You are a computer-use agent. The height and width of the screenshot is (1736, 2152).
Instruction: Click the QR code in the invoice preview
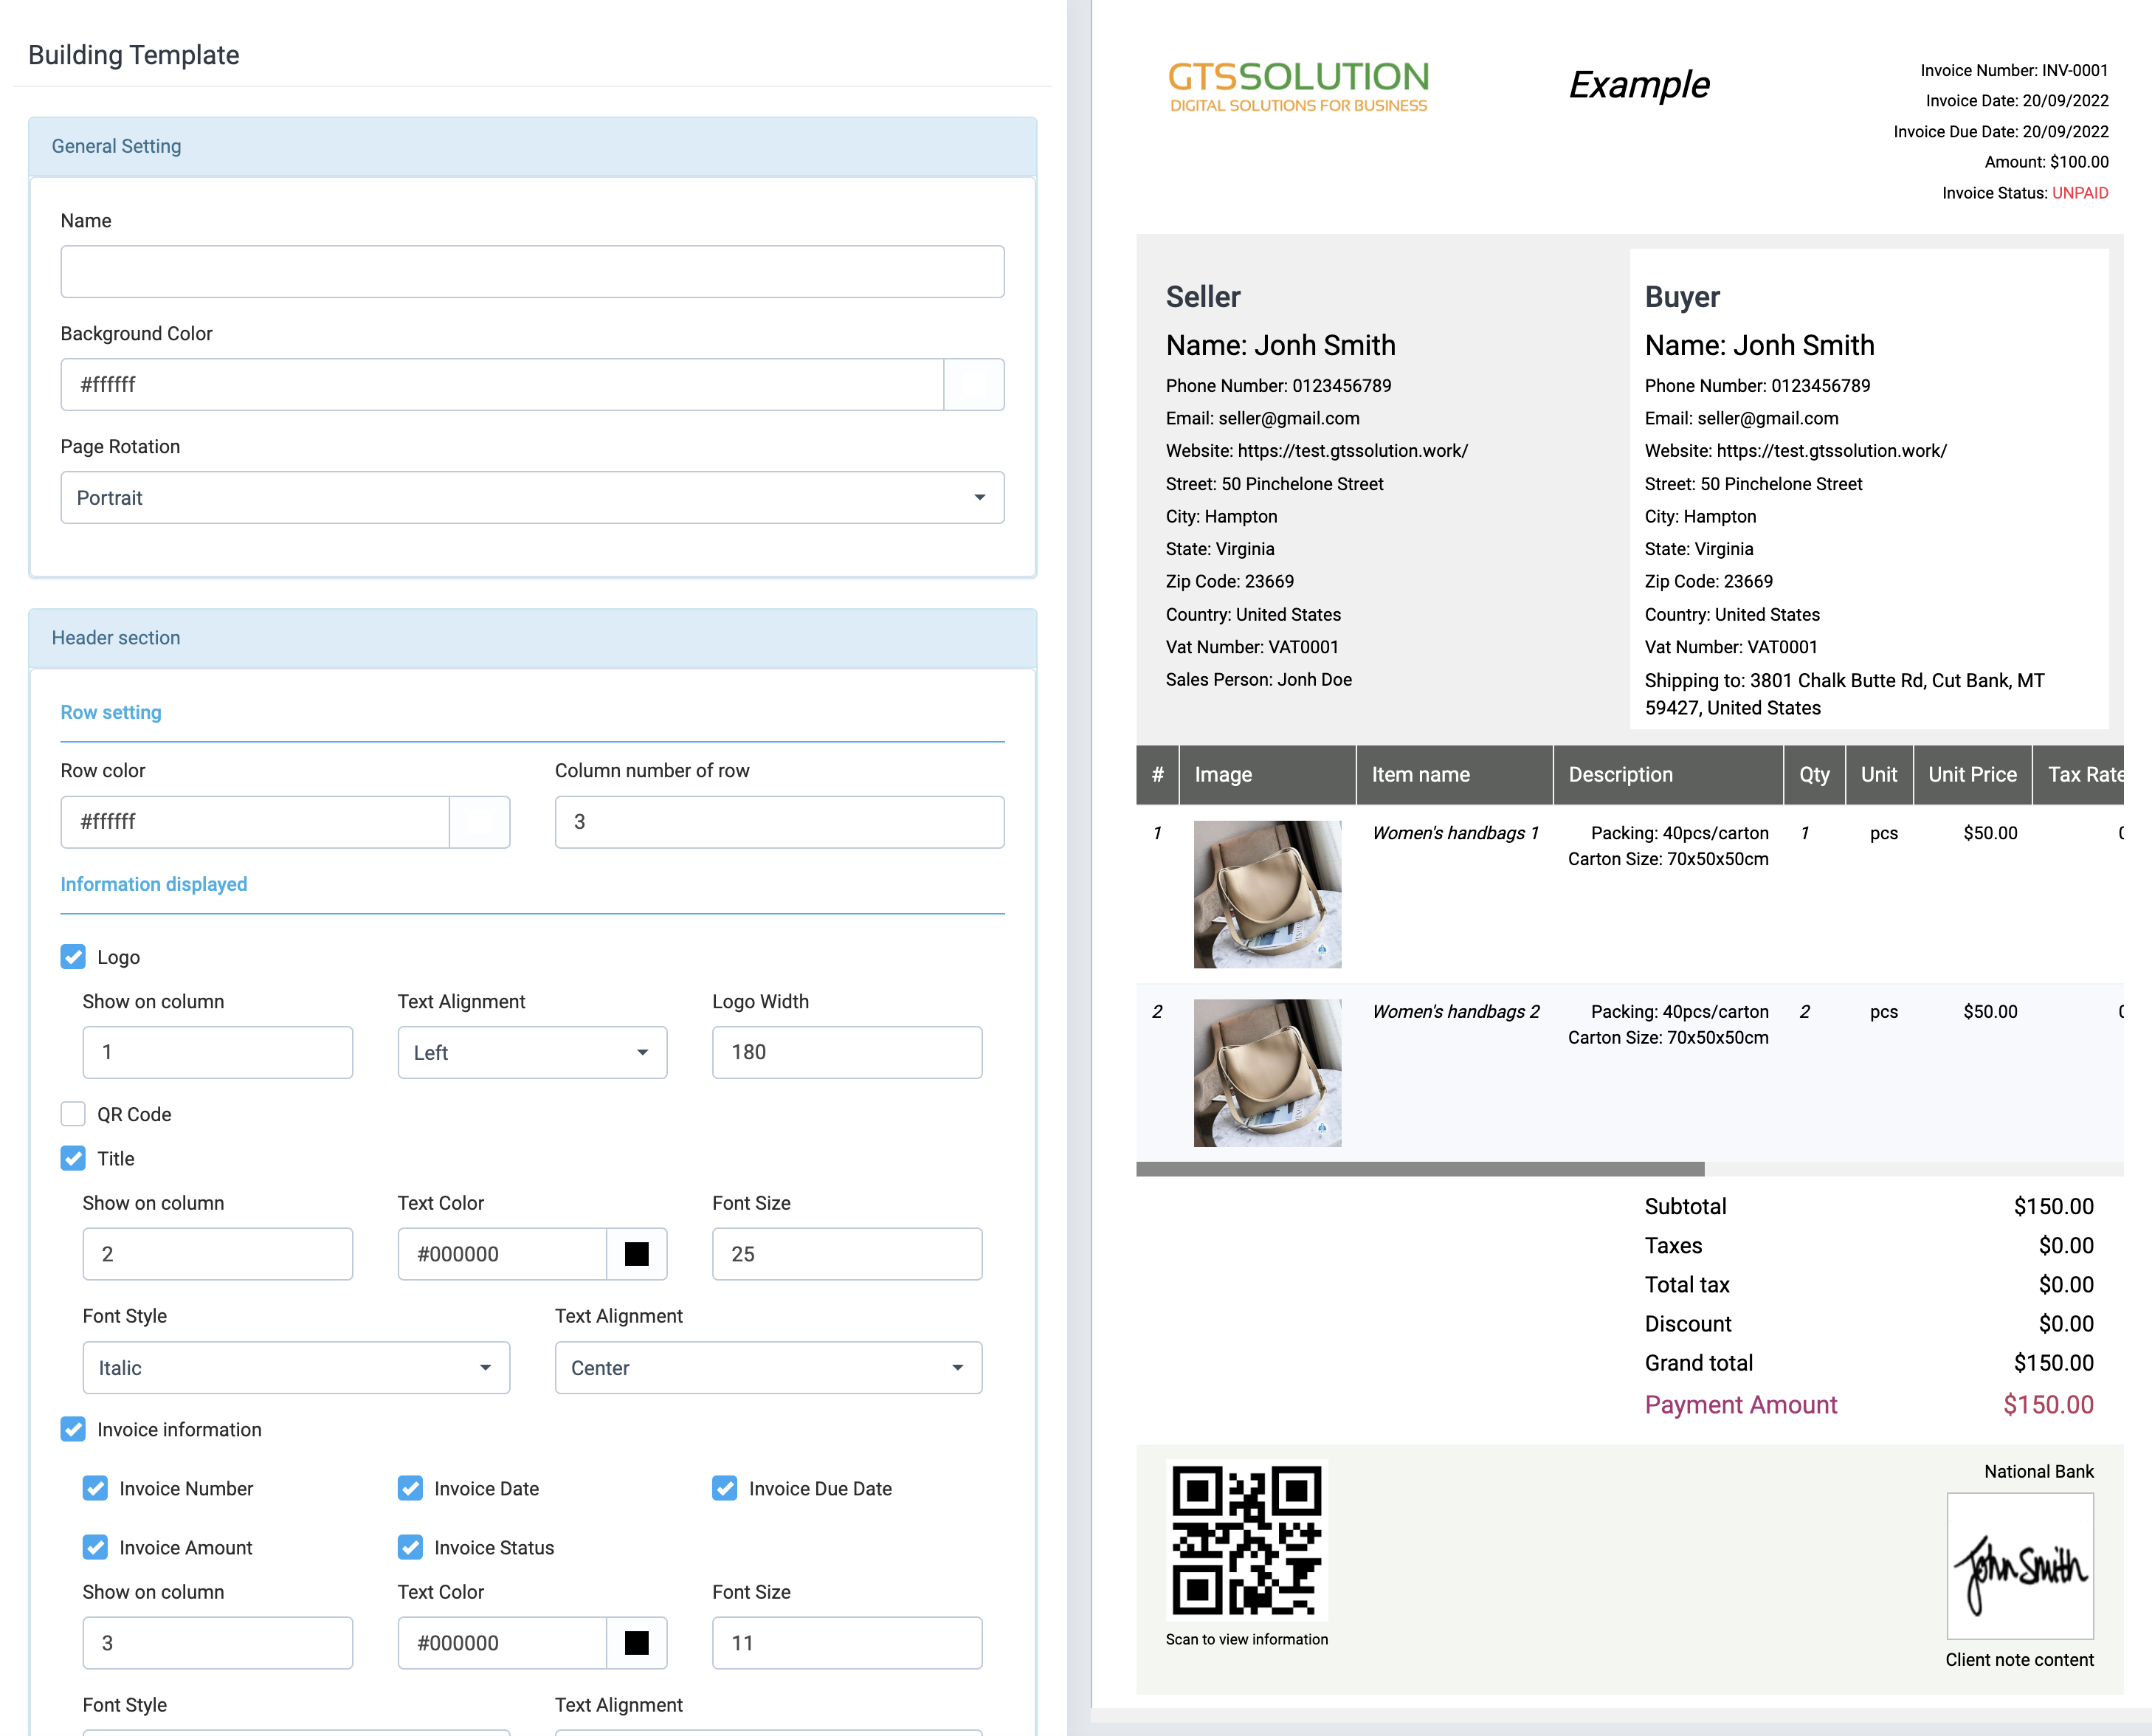click(1247, 1542)
